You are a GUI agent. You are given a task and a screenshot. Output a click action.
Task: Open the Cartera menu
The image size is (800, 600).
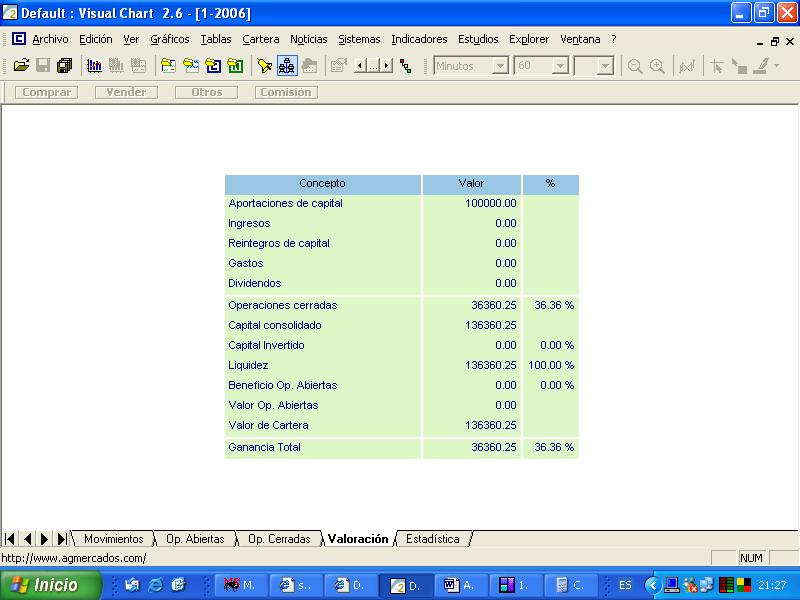(x=261, y=39)
